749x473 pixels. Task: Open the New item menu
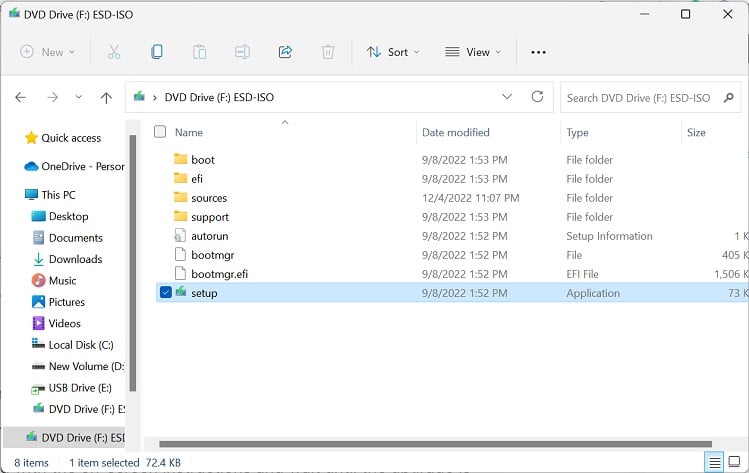click(47, 52)
